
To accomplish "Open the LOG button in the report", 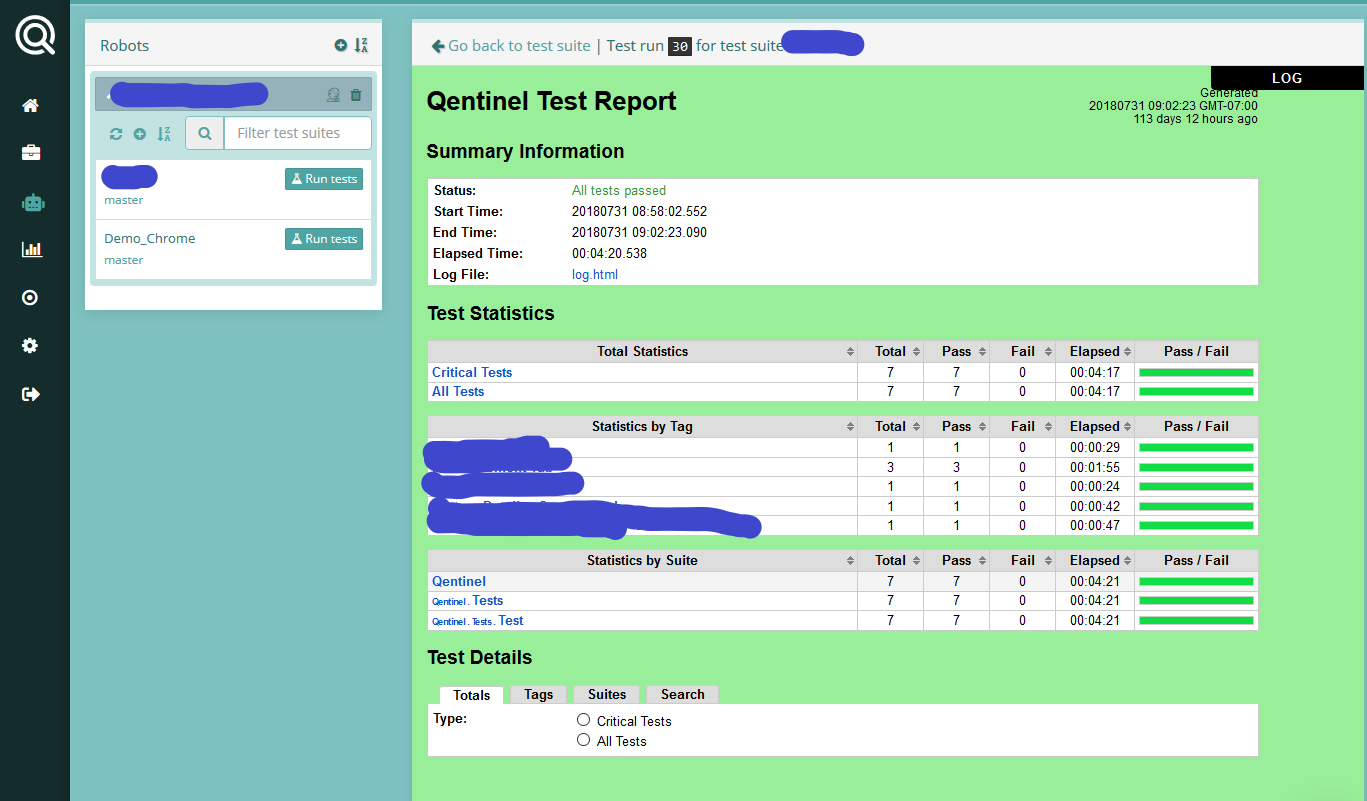I will point(1287,78).
